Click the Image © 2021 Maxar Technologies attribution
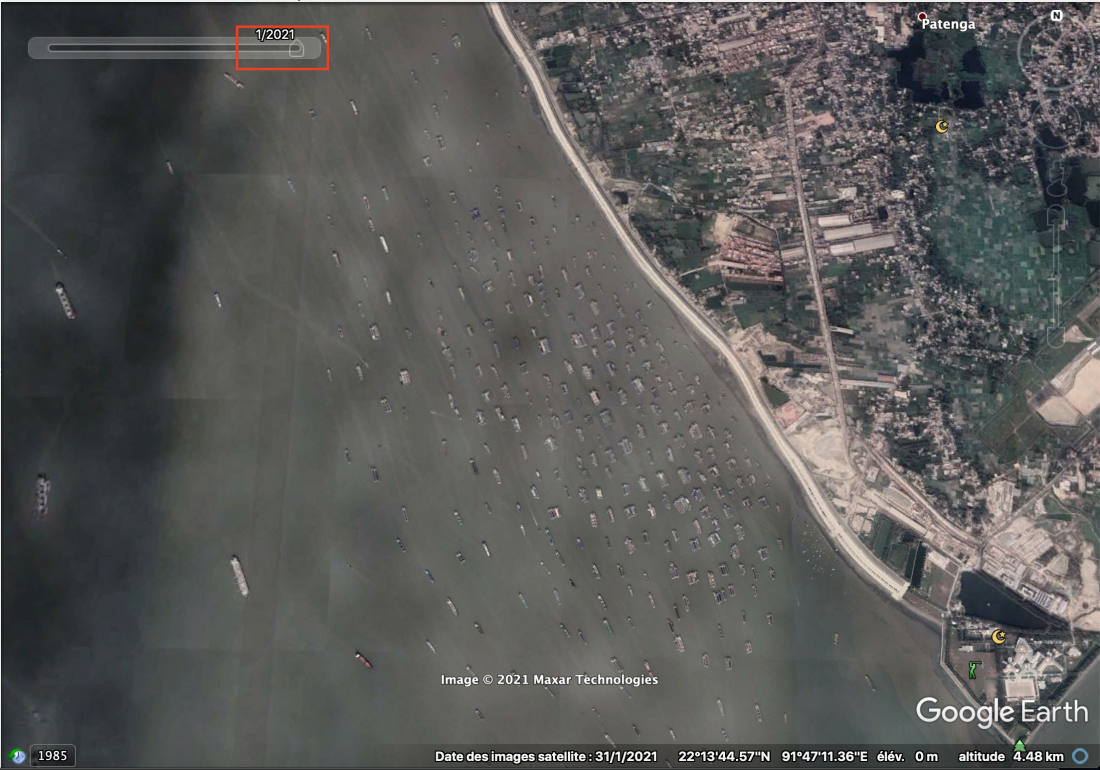This screenshot has width=1100, height=770. click(x=549, y=680)
